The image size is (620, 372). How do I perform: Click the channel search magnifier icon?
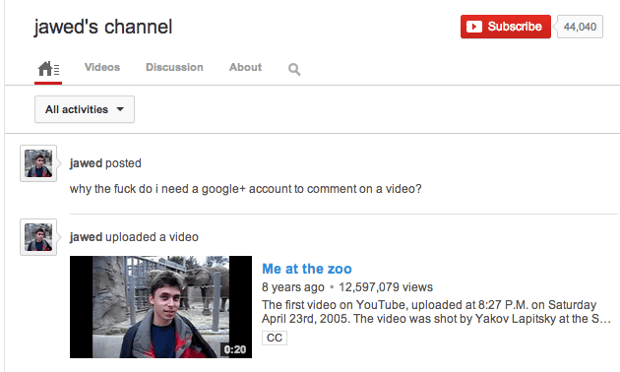point(294,69)
